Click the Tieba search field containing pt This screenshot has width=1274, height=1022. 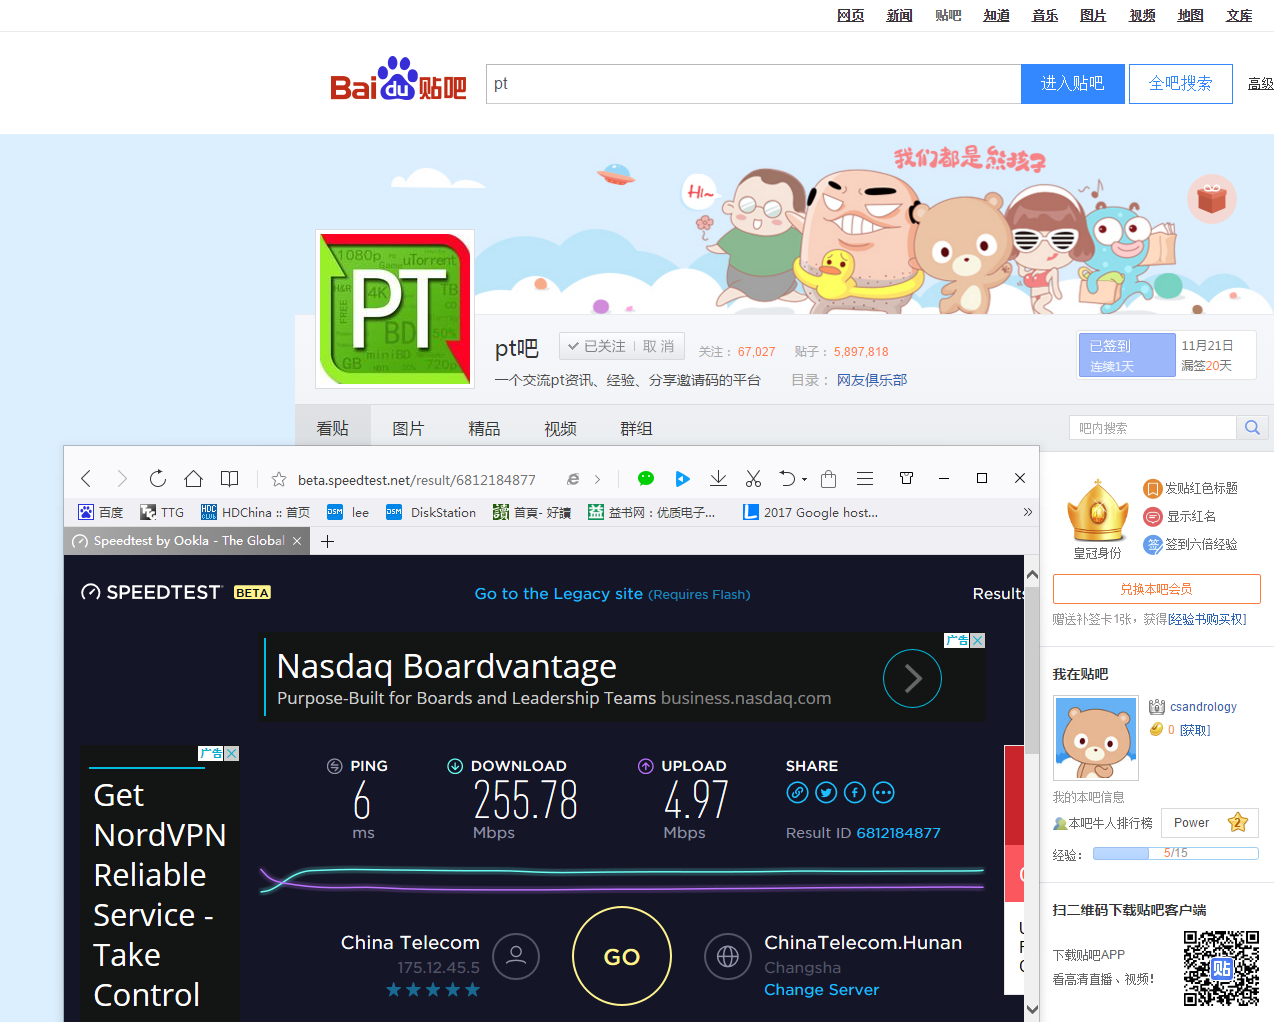754,84
